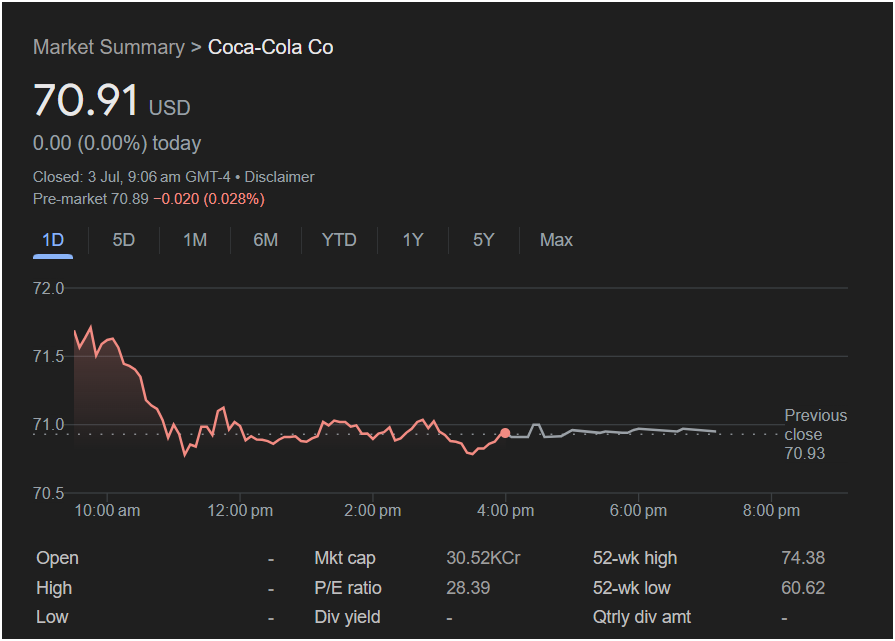Open the Market Summary link
The height and width of the screenshot is (641, 895).
(108, 47)
